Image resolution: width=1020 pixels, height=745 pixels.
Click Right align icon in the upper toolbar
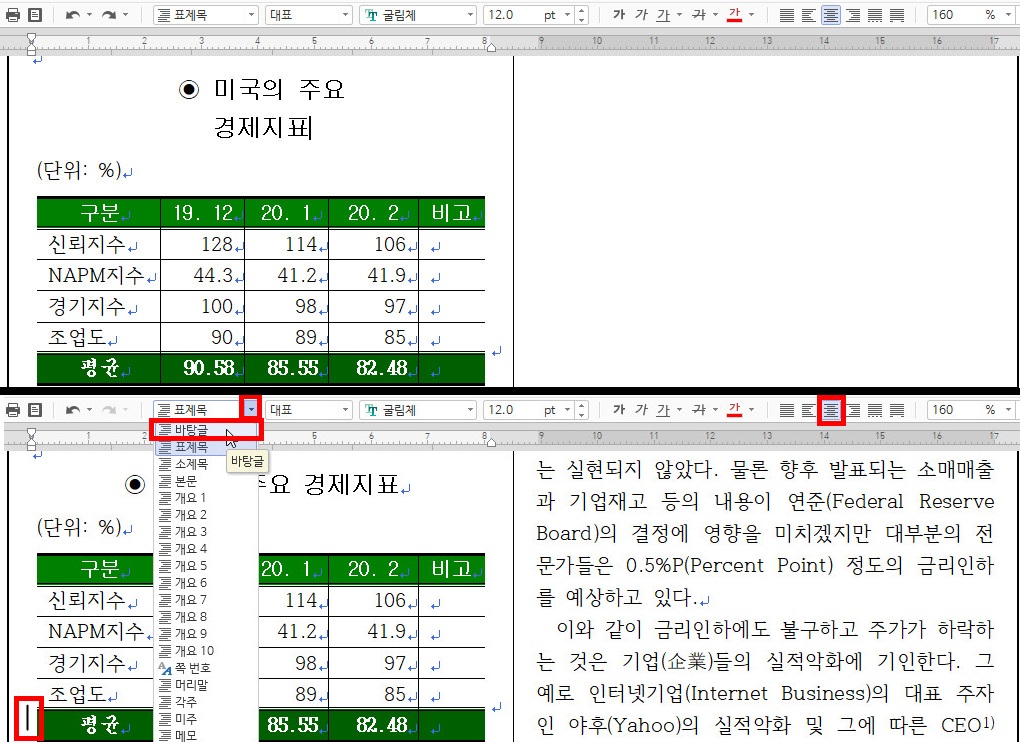(853, 14)
